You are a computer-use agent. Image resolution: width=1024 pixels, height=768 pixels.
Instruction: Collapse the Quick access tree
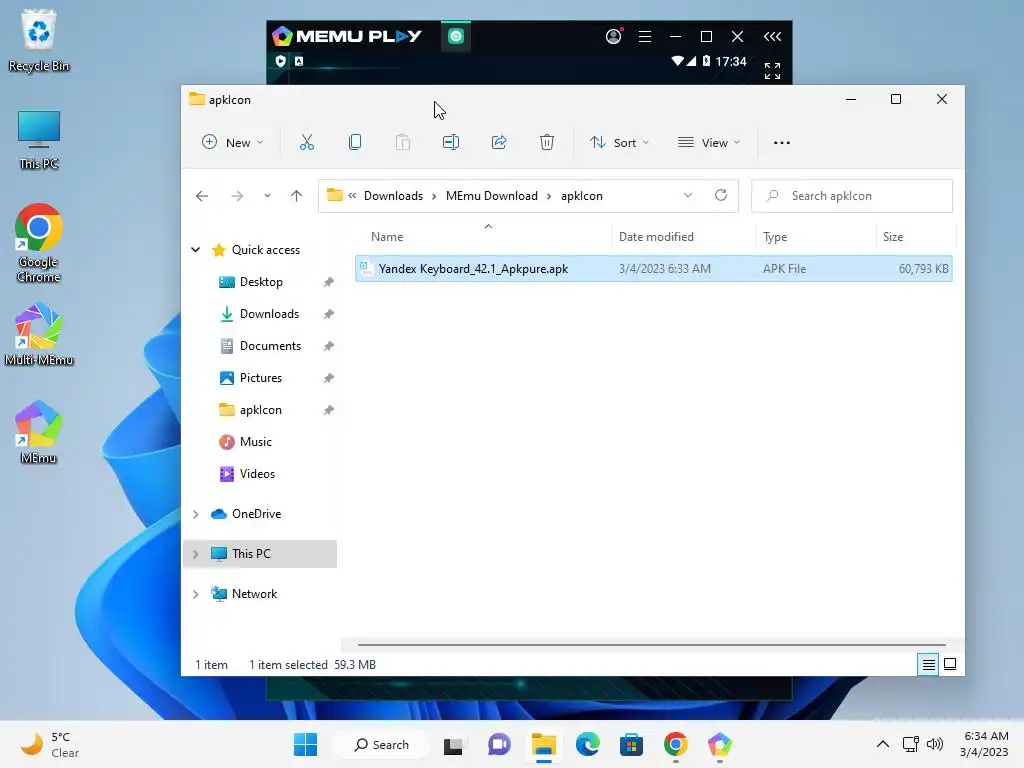[195, 249]
